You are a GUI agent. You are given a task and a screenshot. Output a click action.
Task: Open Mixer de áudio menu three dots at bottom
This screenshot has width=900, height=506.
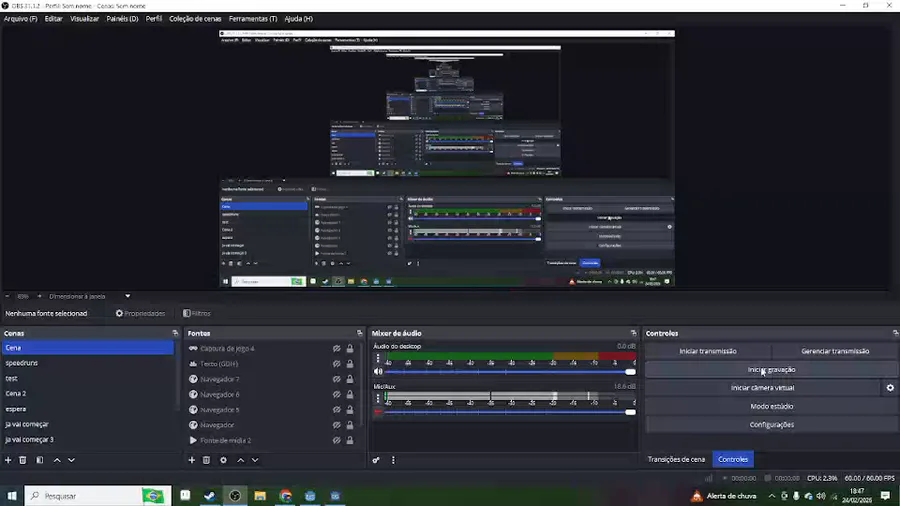click(x=393, y=460)
